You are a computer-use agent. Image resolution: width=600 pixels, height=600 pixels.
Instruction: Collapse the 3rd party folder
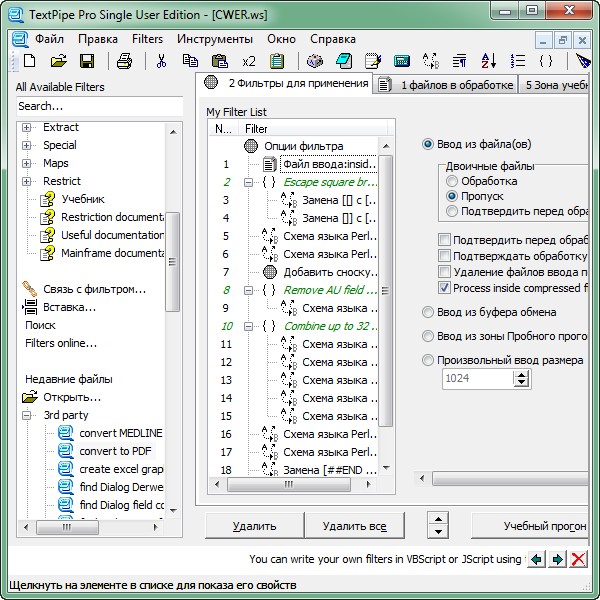[27, 415]
